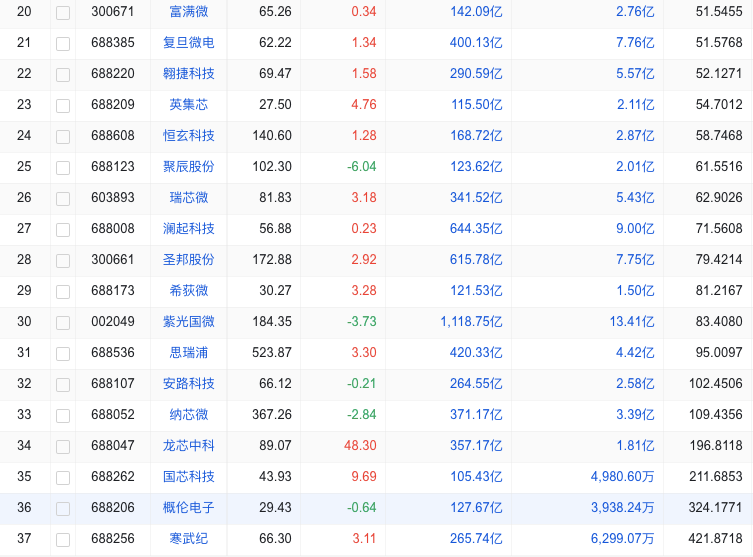Open stock link 圣邦股份

tap(189, 259)
